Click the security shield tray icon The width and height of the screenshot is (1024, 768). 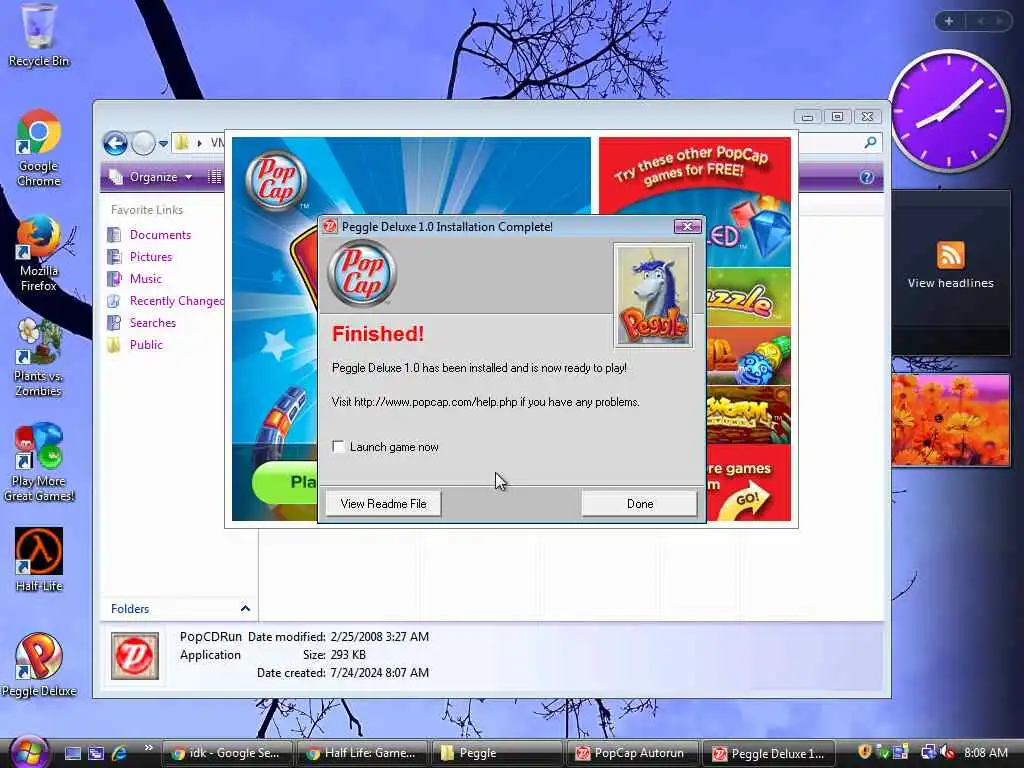pos(865,752)
